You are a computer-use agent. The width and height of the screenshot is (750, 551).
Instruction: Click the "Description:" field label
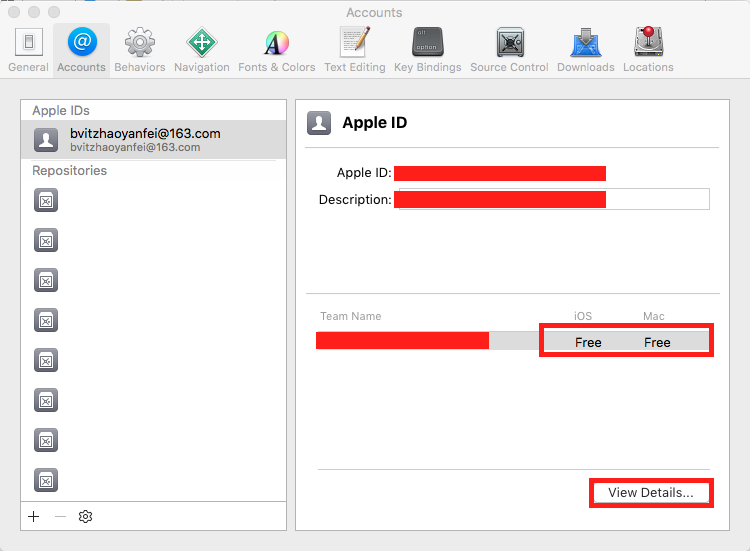coord(355,199)
